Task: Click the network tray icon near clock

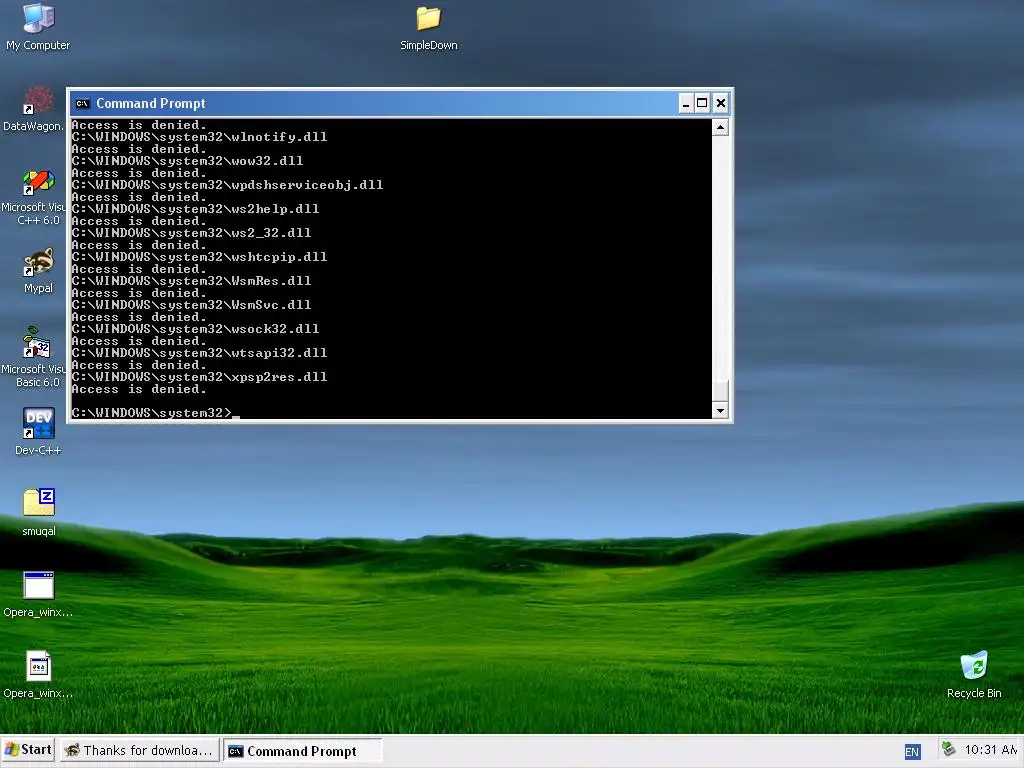Action: [x=948, y=749]
